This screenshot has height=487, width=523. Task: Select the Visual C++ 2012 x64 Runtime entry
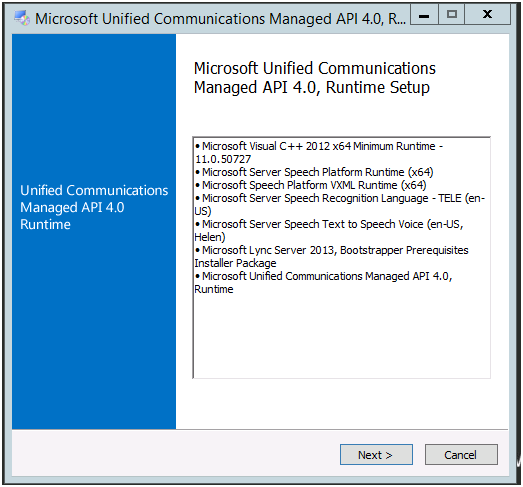[x=319, y=152]
